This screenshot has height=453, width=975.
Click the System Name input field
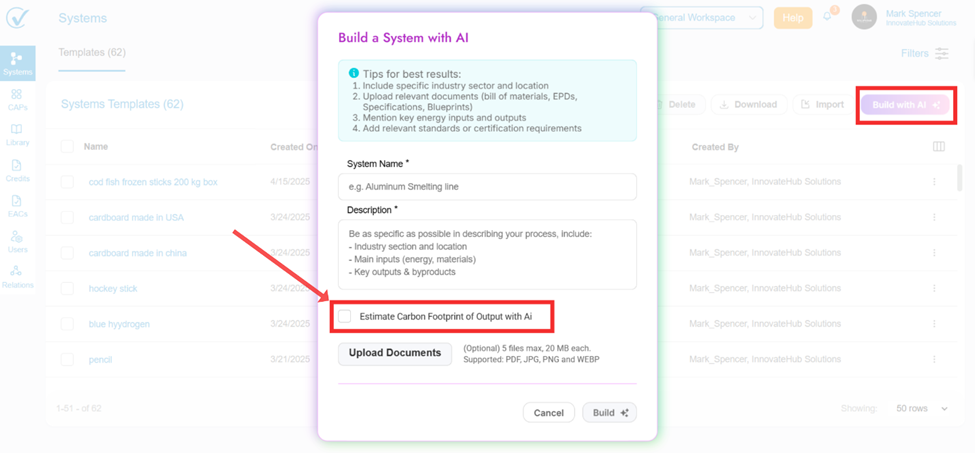[487, 187]
